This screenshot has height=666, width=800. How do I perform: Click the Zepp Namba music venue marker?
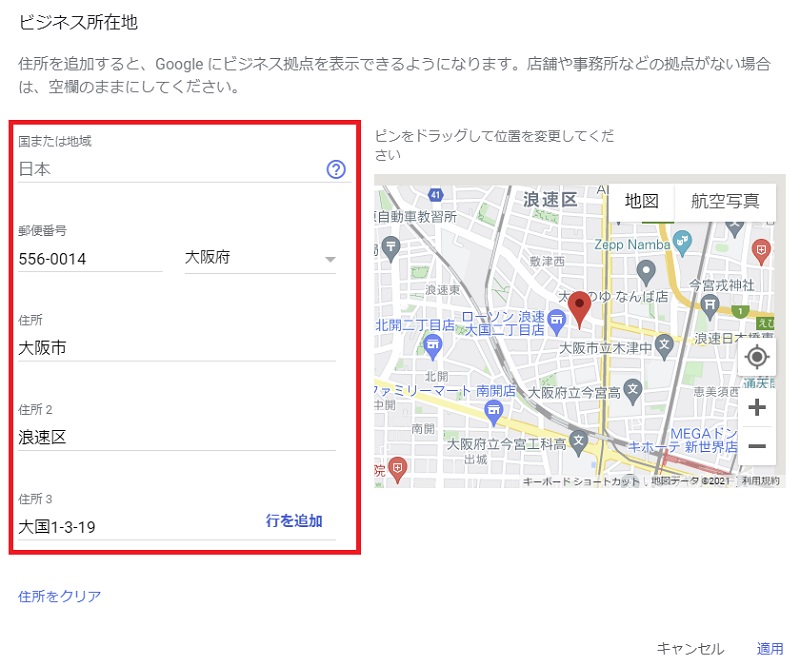click(682, 243)
